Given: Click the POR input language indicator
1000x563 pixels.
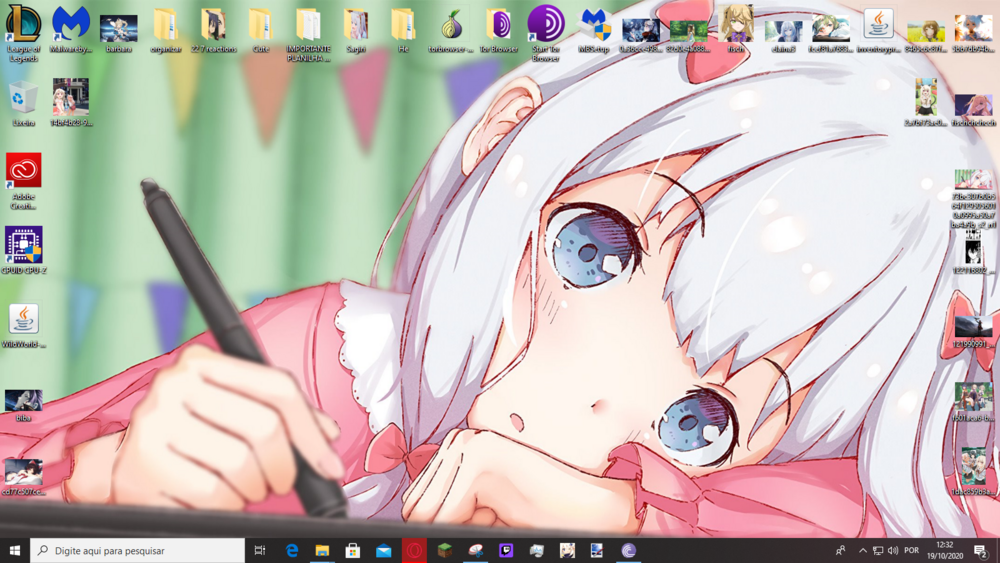Looking at the screenshot, I should coord(912,550).
